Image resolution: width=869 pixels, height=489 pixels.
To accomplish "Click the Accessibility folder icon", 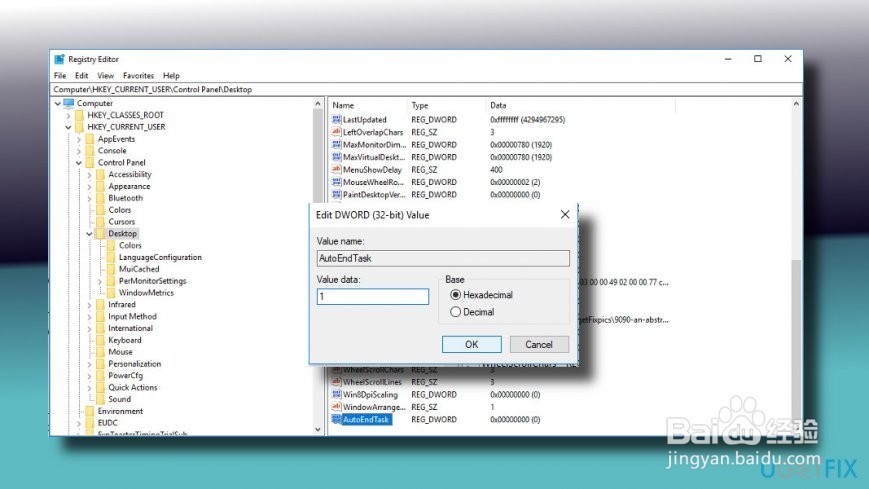I will [100, 174].
